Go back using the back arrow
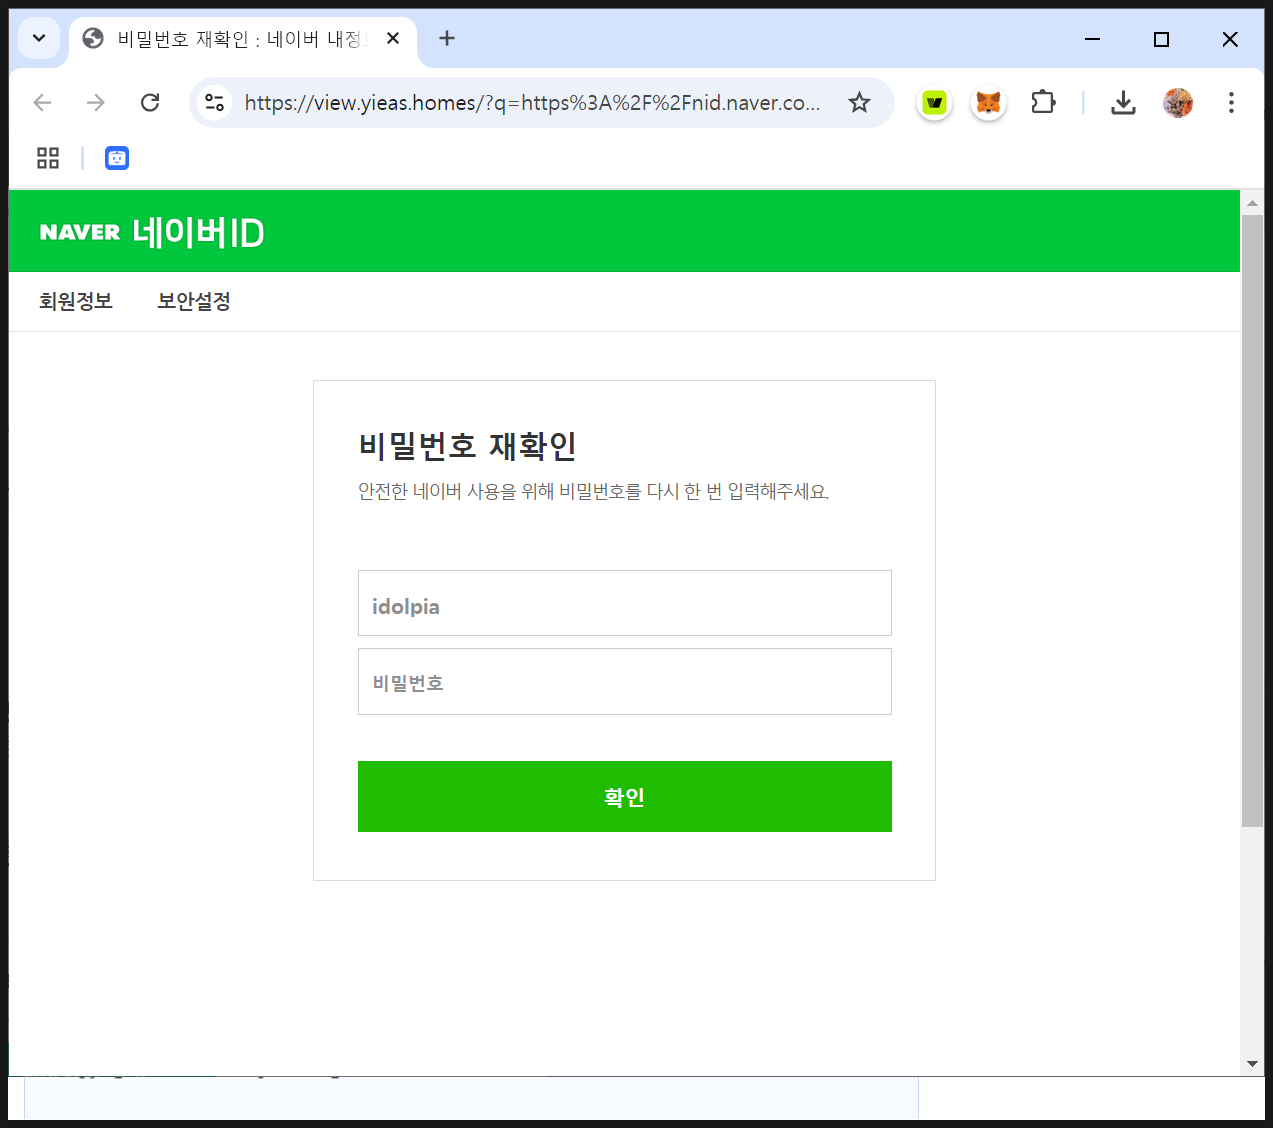 tap(42, 102)
